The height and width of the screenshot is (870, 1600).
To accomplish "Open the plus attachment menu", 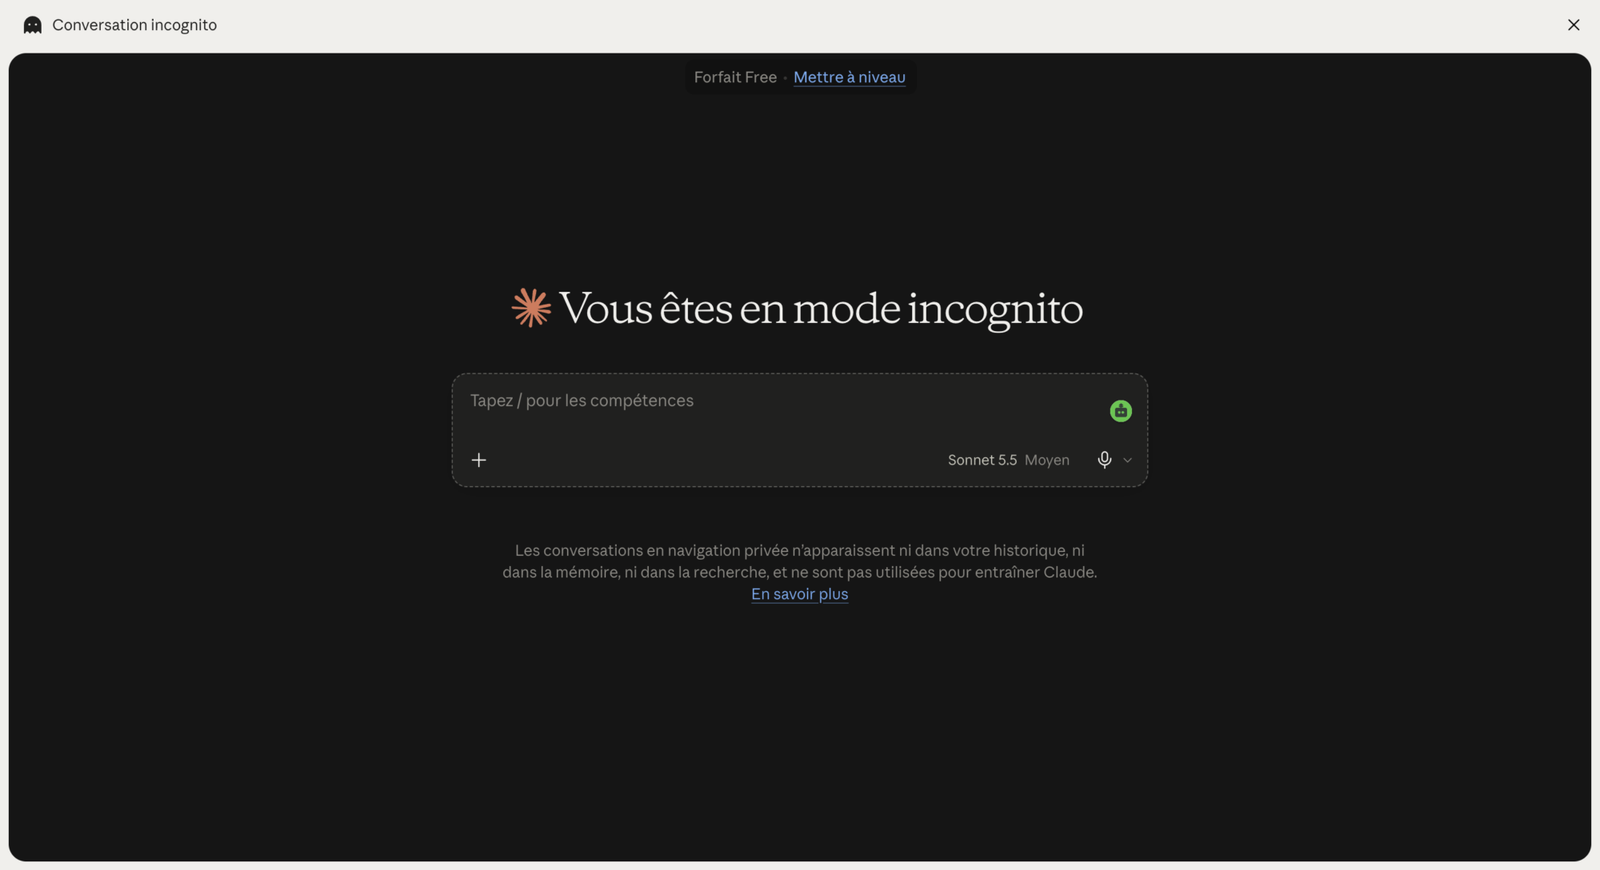I will (479, 460).
